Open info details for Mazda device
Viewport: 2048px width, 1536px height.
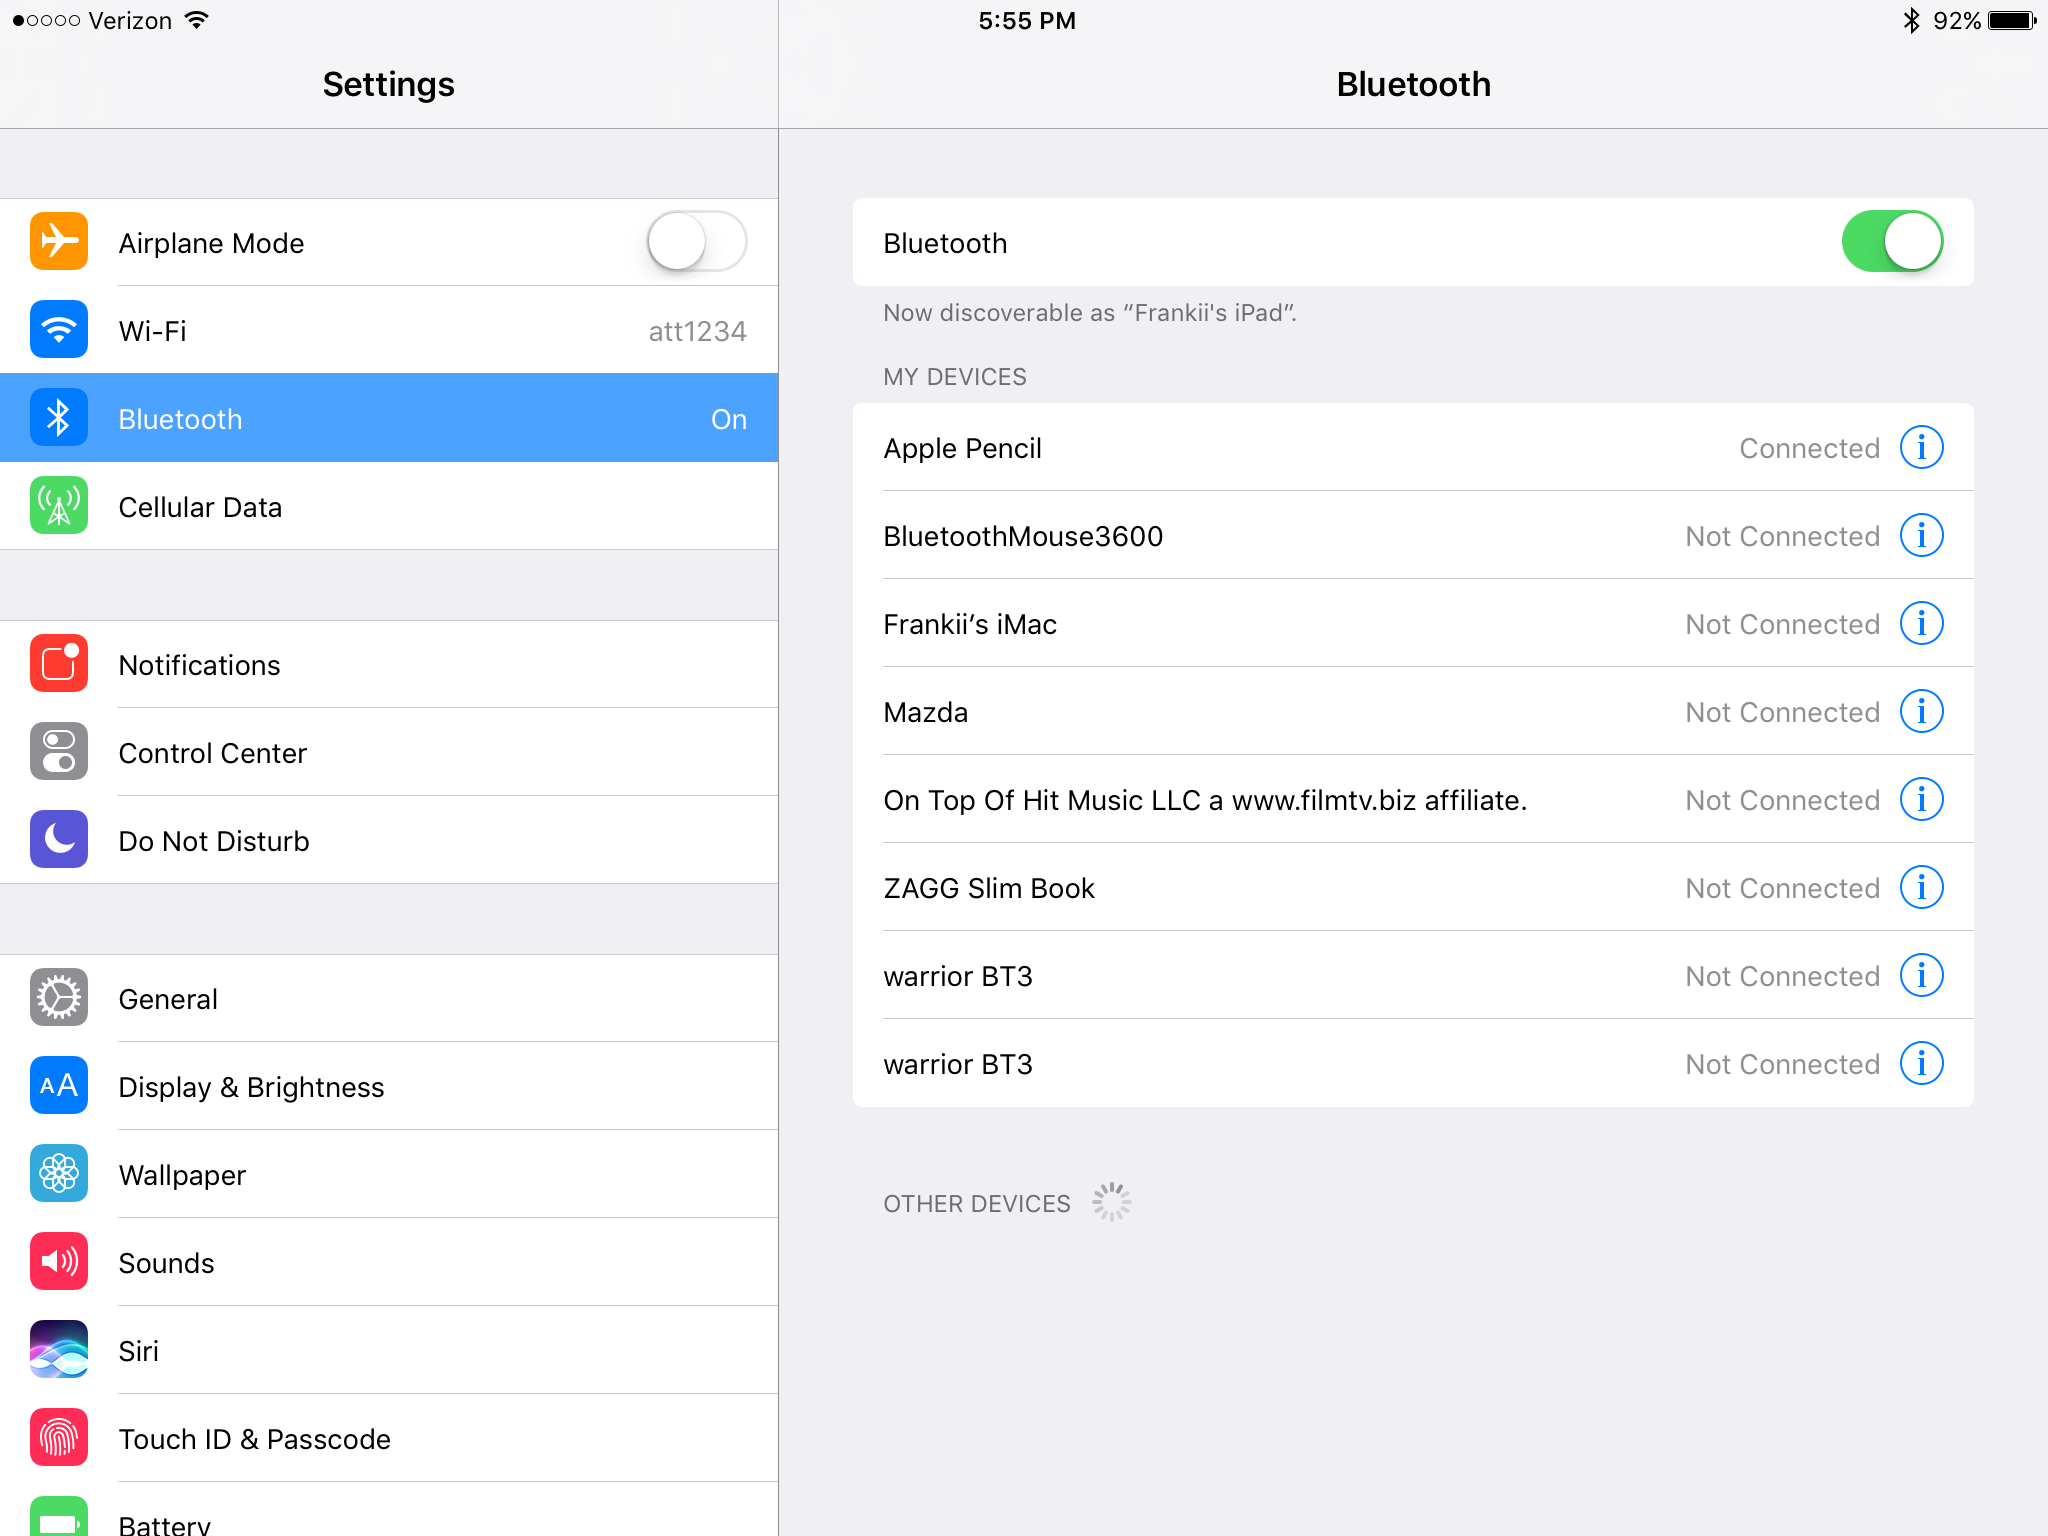tap(1921, 711)
